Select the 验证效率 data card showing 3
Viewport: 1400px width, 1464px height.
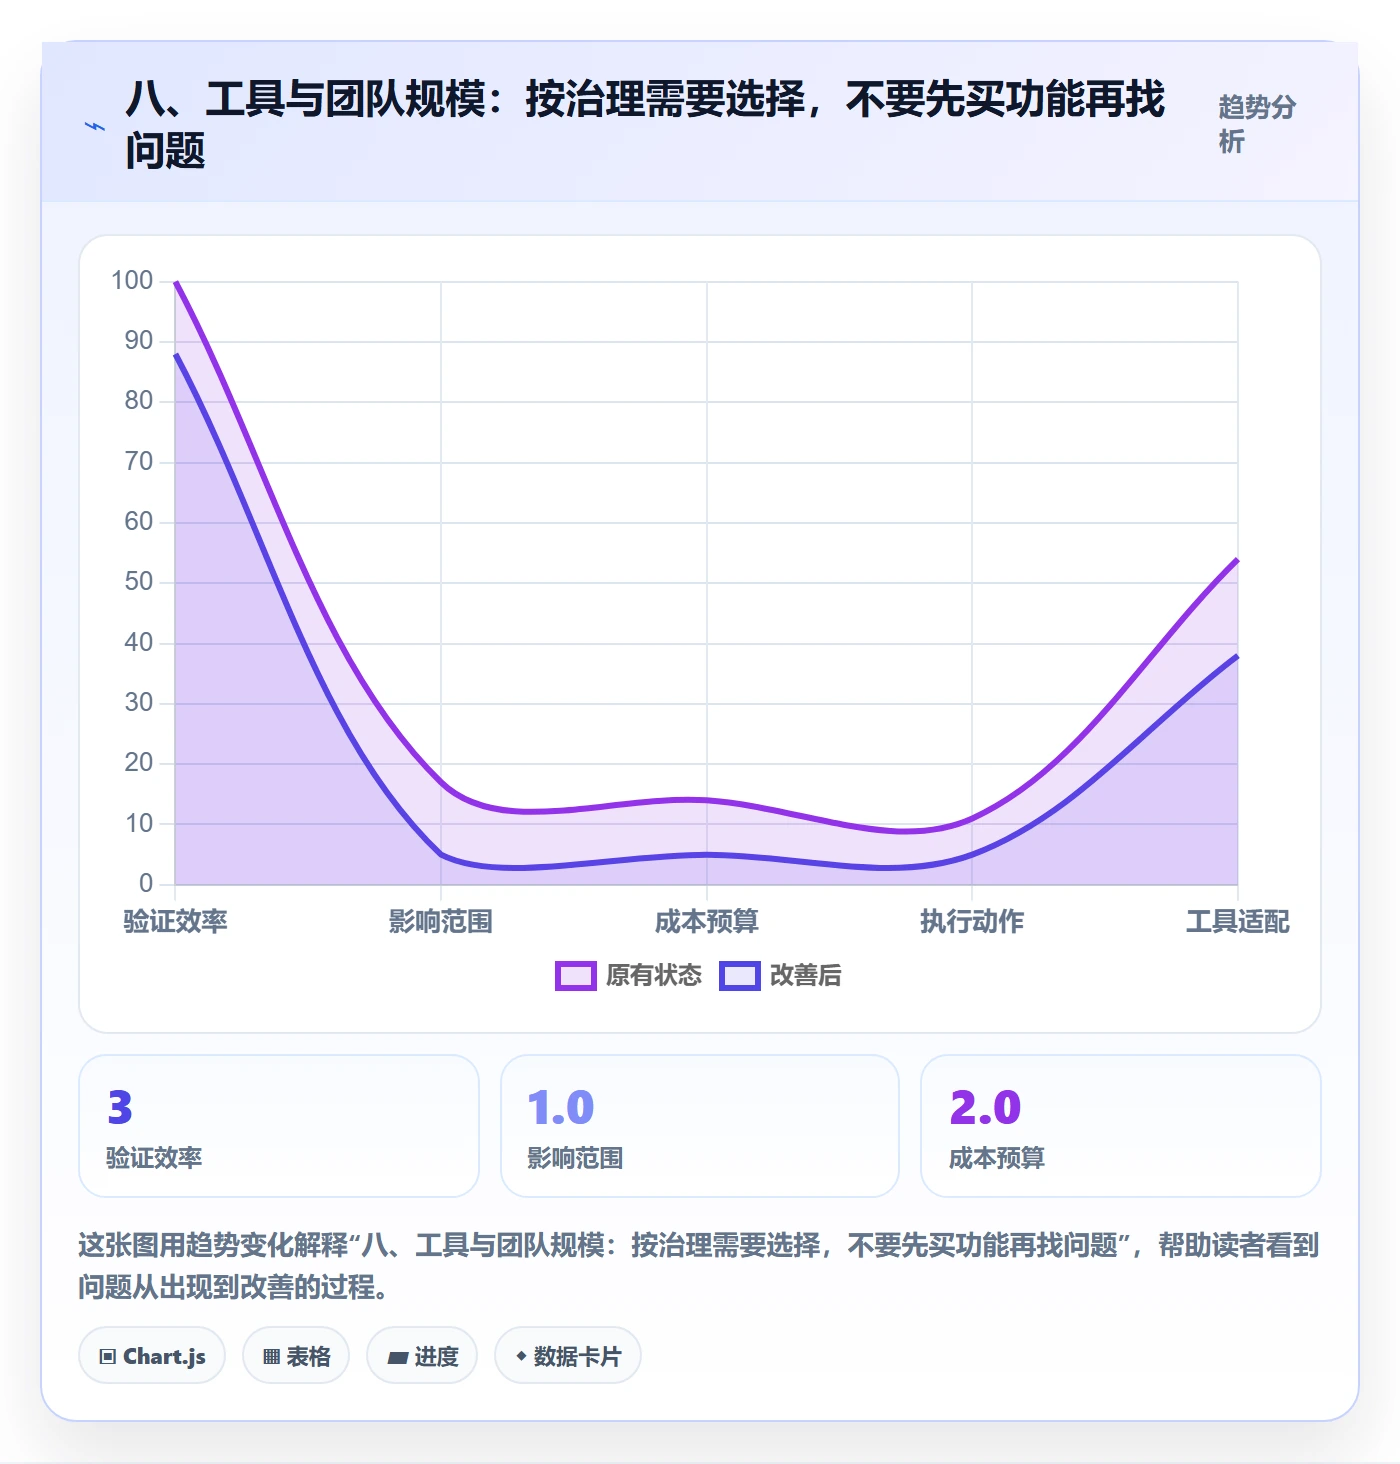pos(279,1126)
